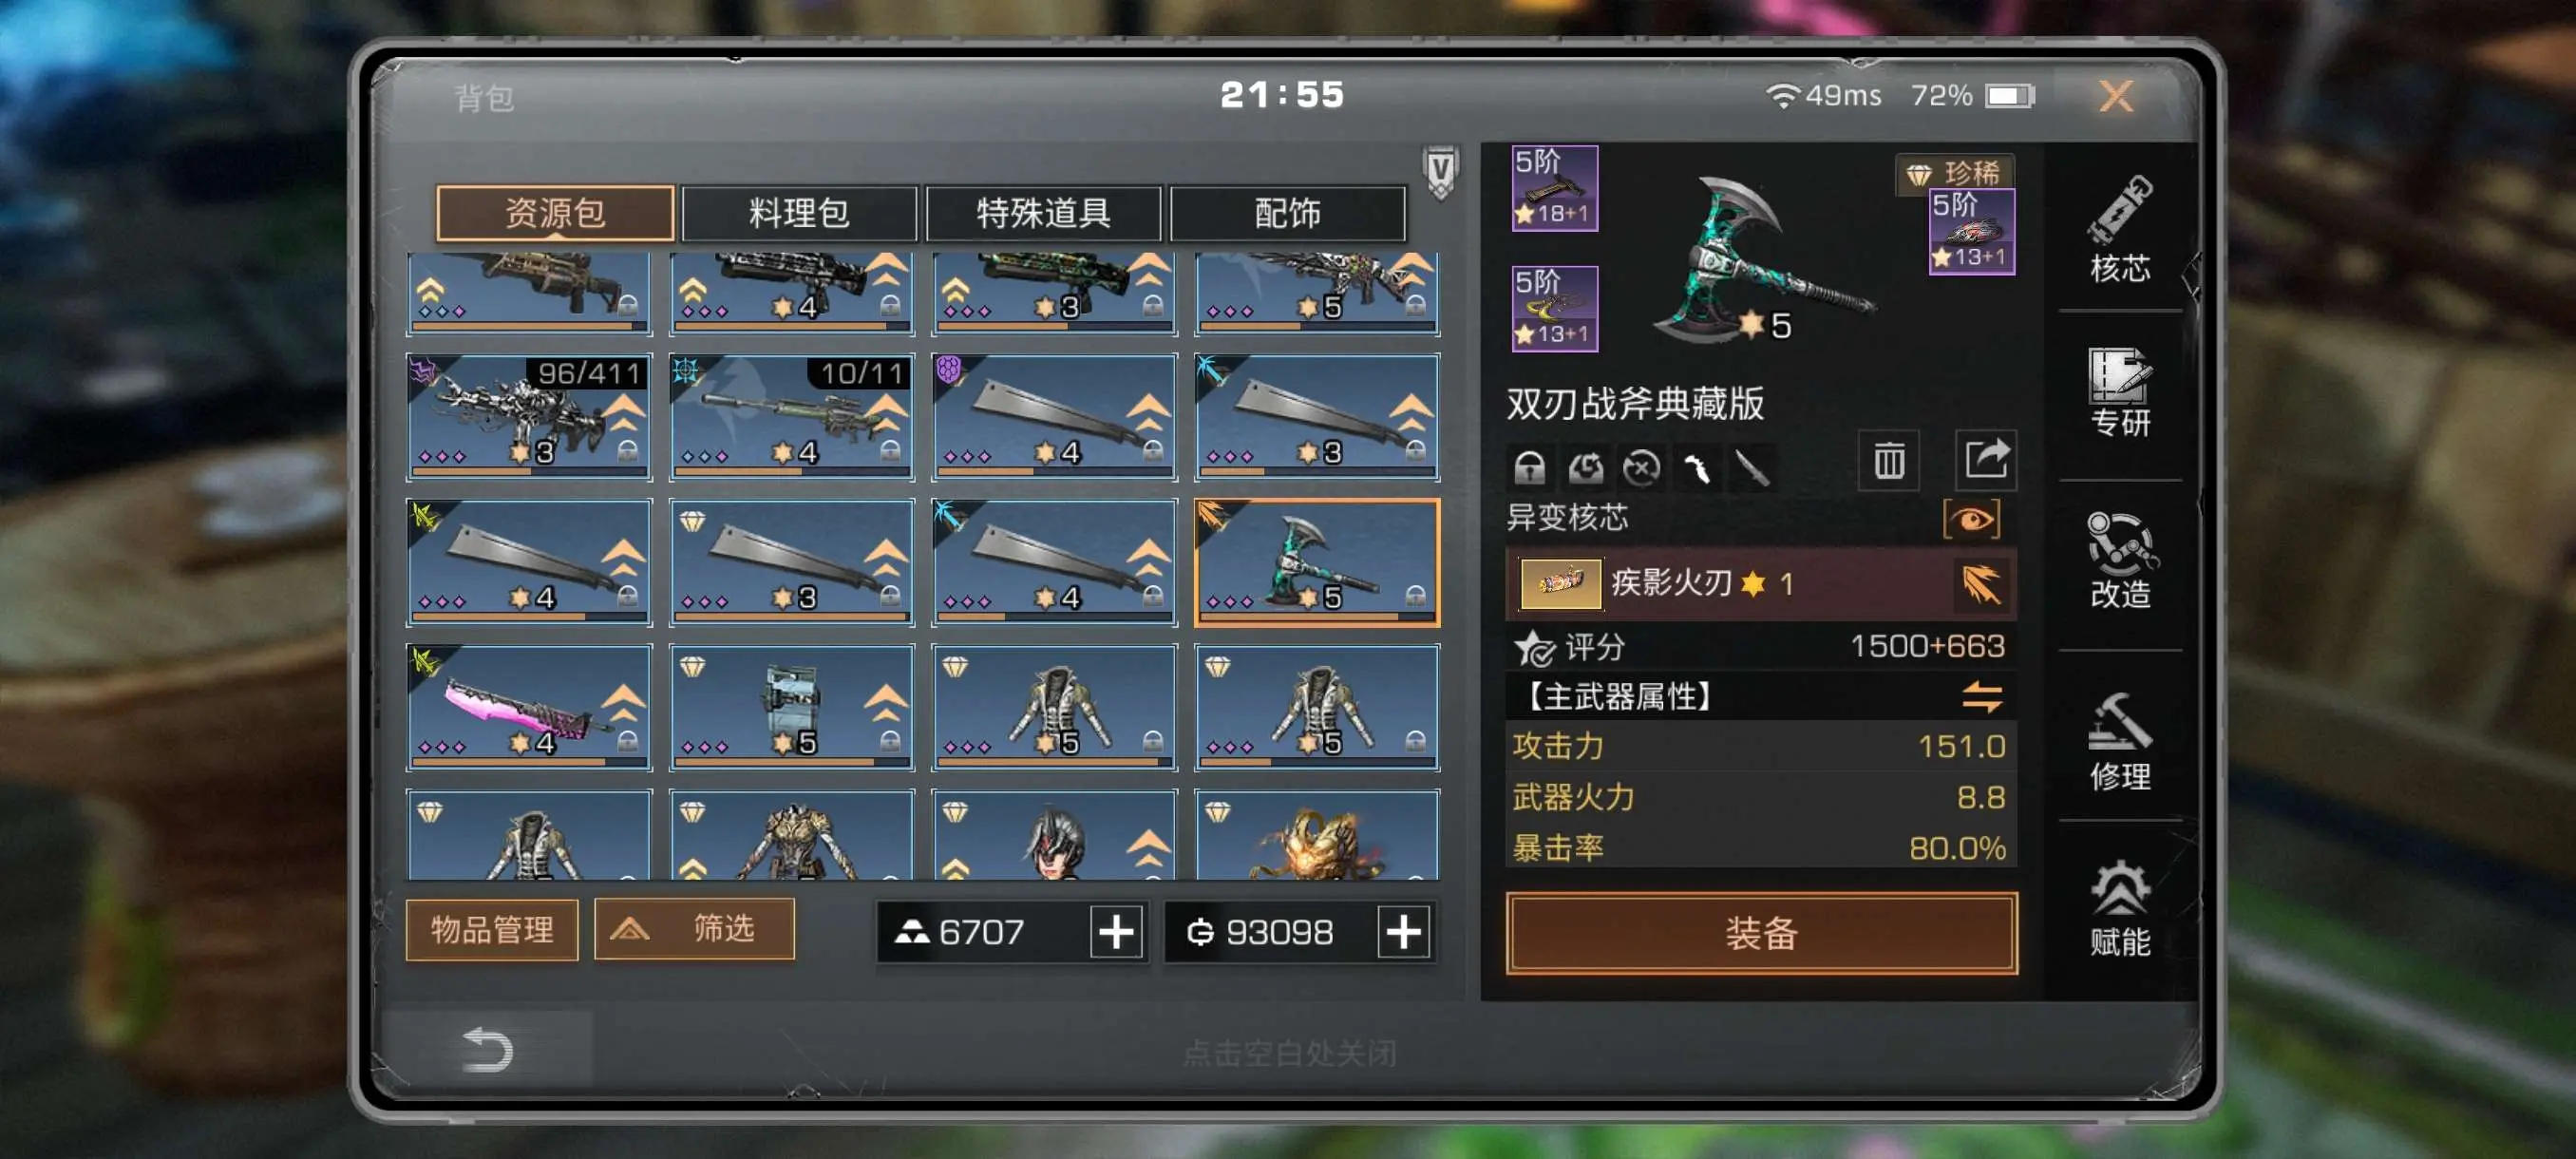2576x1159 pixels.
Task: Expand the 疾影火刃 core entry
Action: point(1760,583)
